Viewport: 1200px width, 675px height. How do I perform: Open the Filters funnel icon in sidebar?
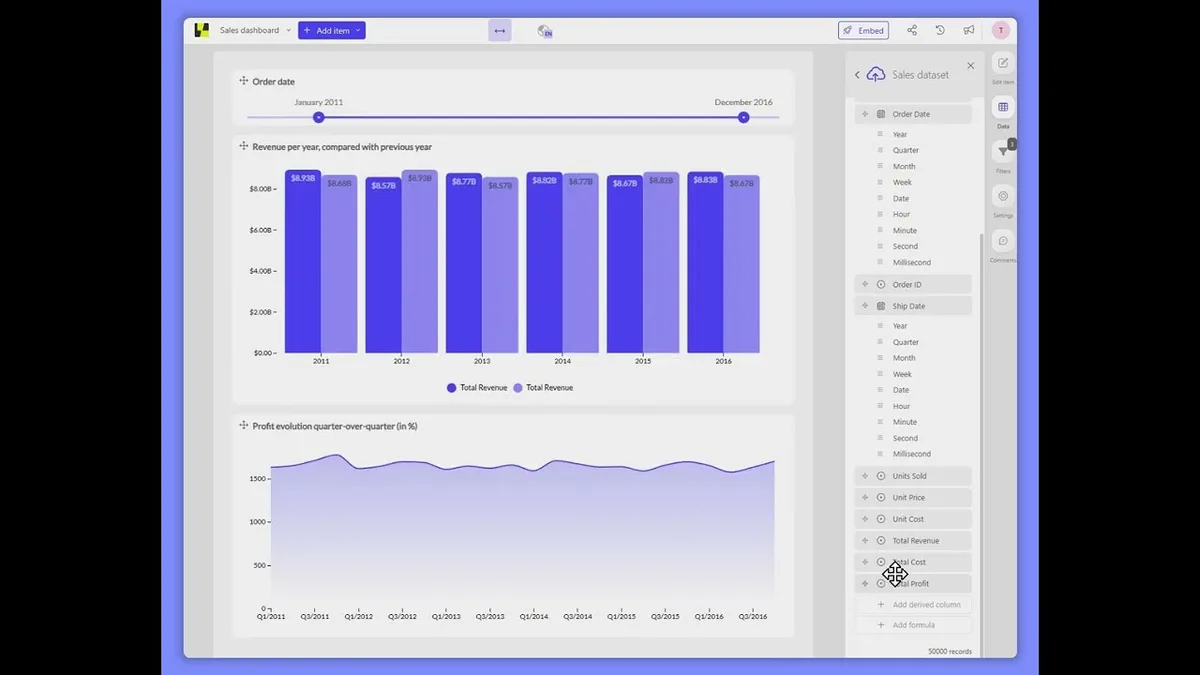click(x=1003, y=151)
